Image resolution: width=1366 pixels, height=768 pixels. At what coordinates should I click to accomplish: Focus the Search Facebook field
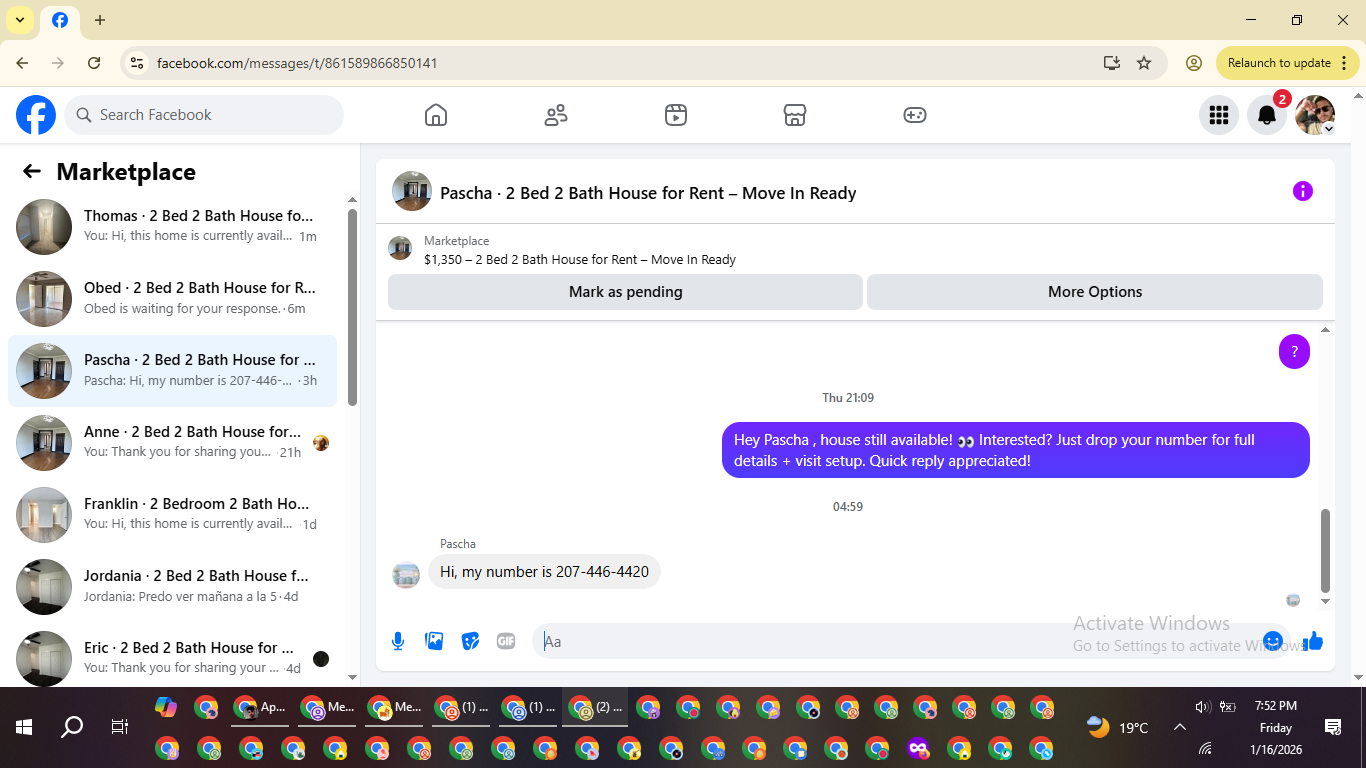[x=204, y=115]
